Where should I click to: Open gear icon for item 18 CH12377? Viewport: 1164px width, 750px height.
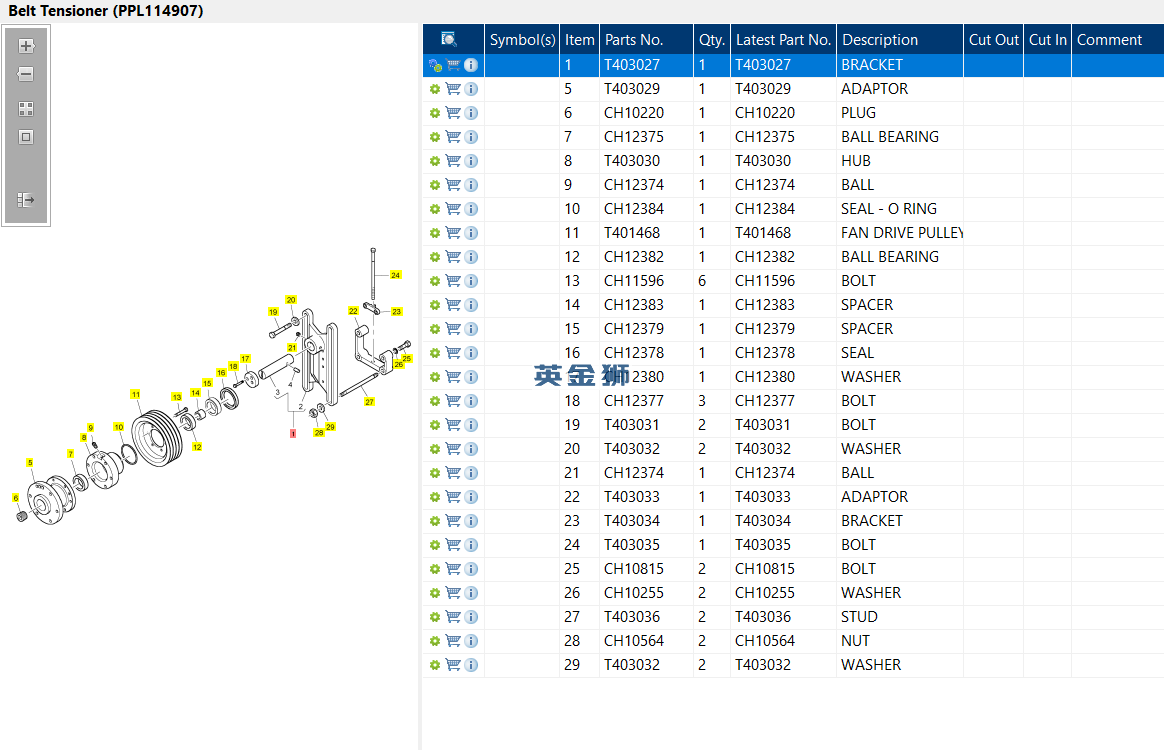[435, 401]
